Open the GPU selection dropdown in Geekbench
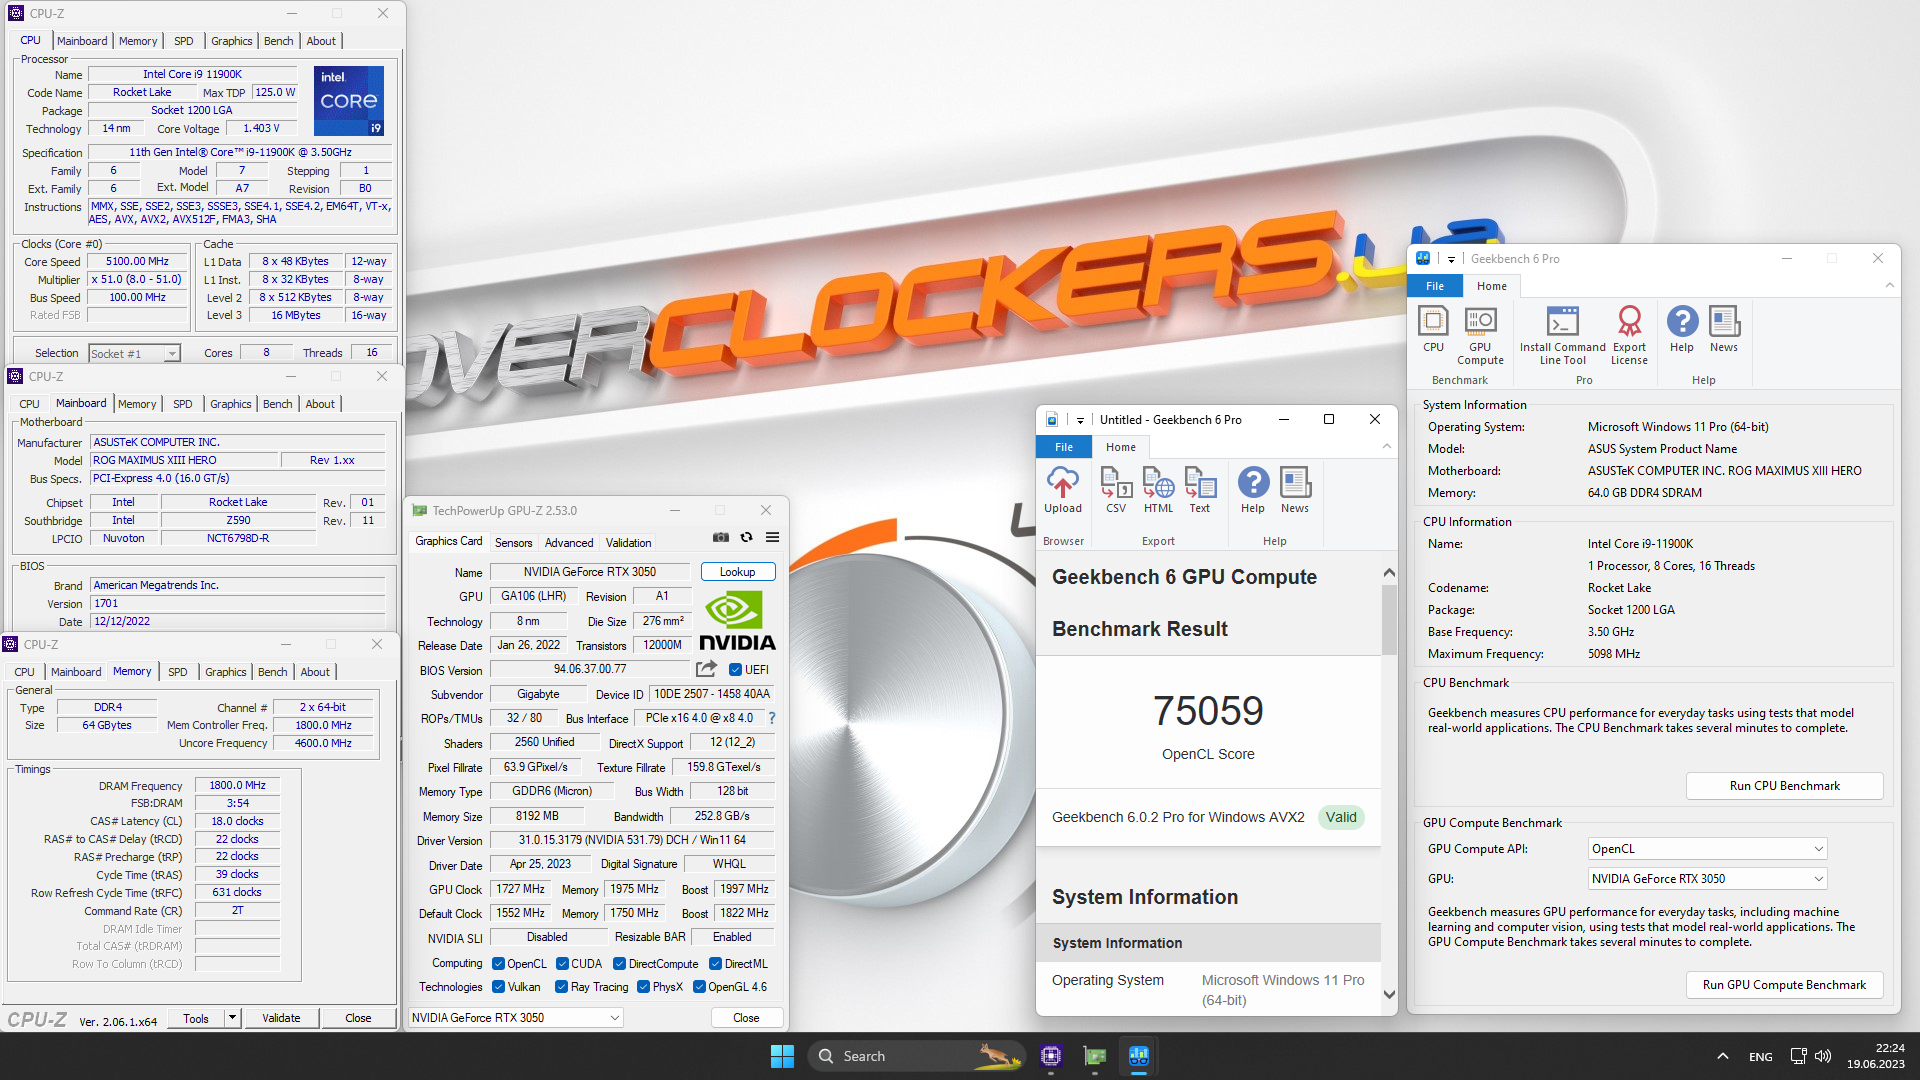This screenshot has width=1920, height=1080. point(1707,879)
